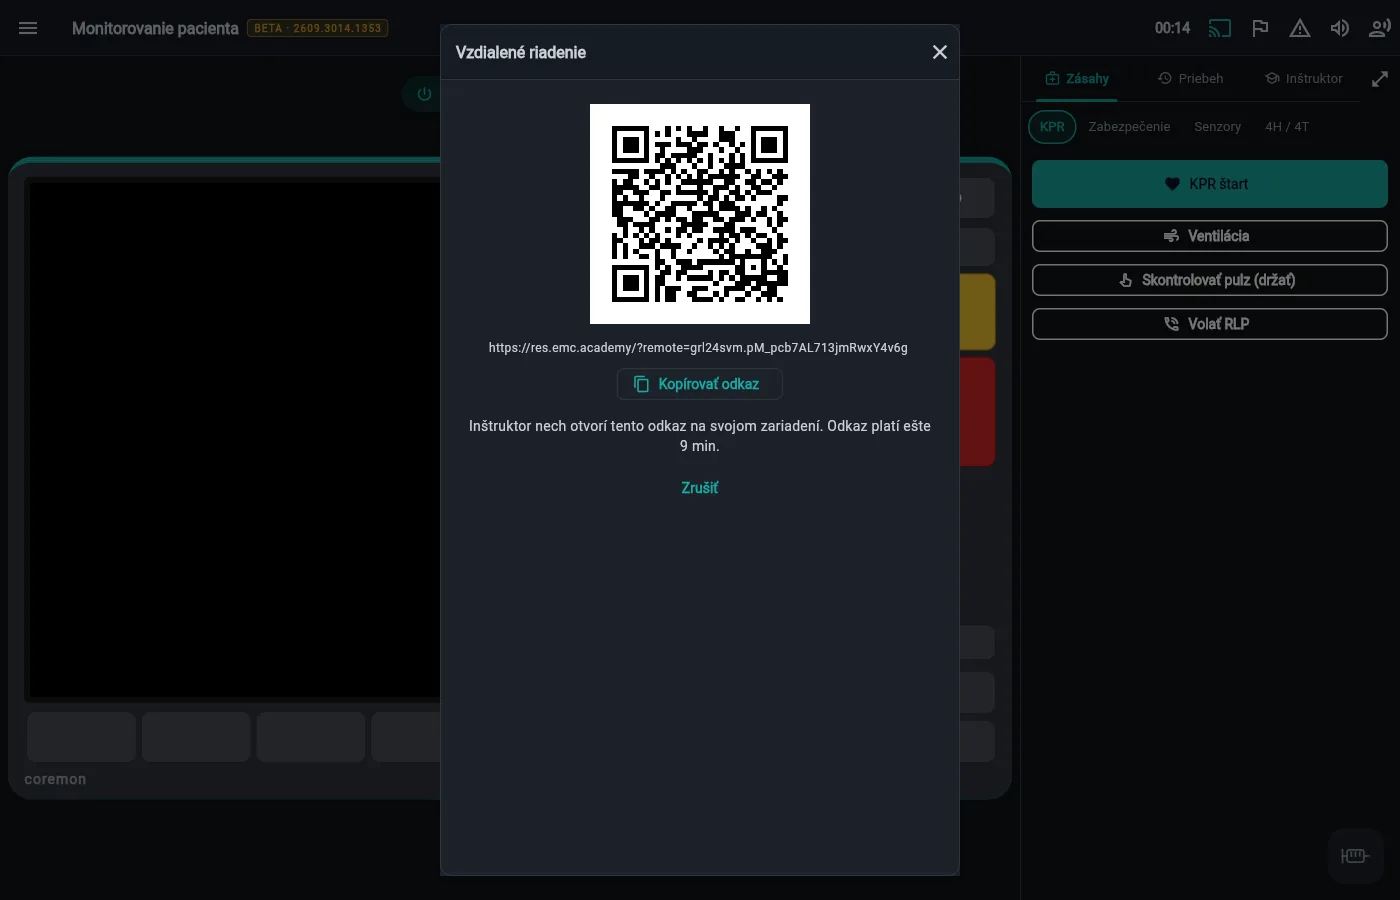Click the QR code image

700,214
